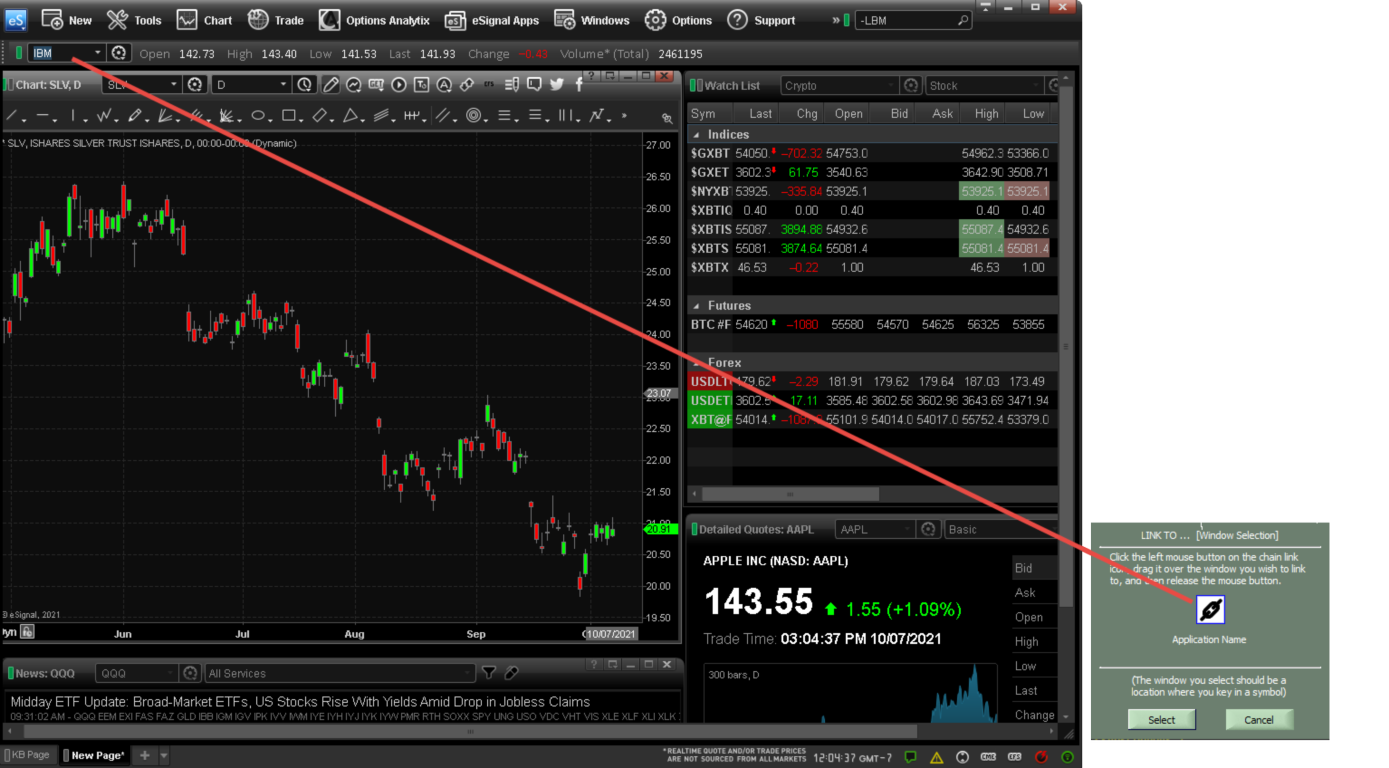The image size is (1389, 768).
Task: Collapse the Indices group
Action: coord(697,134)
